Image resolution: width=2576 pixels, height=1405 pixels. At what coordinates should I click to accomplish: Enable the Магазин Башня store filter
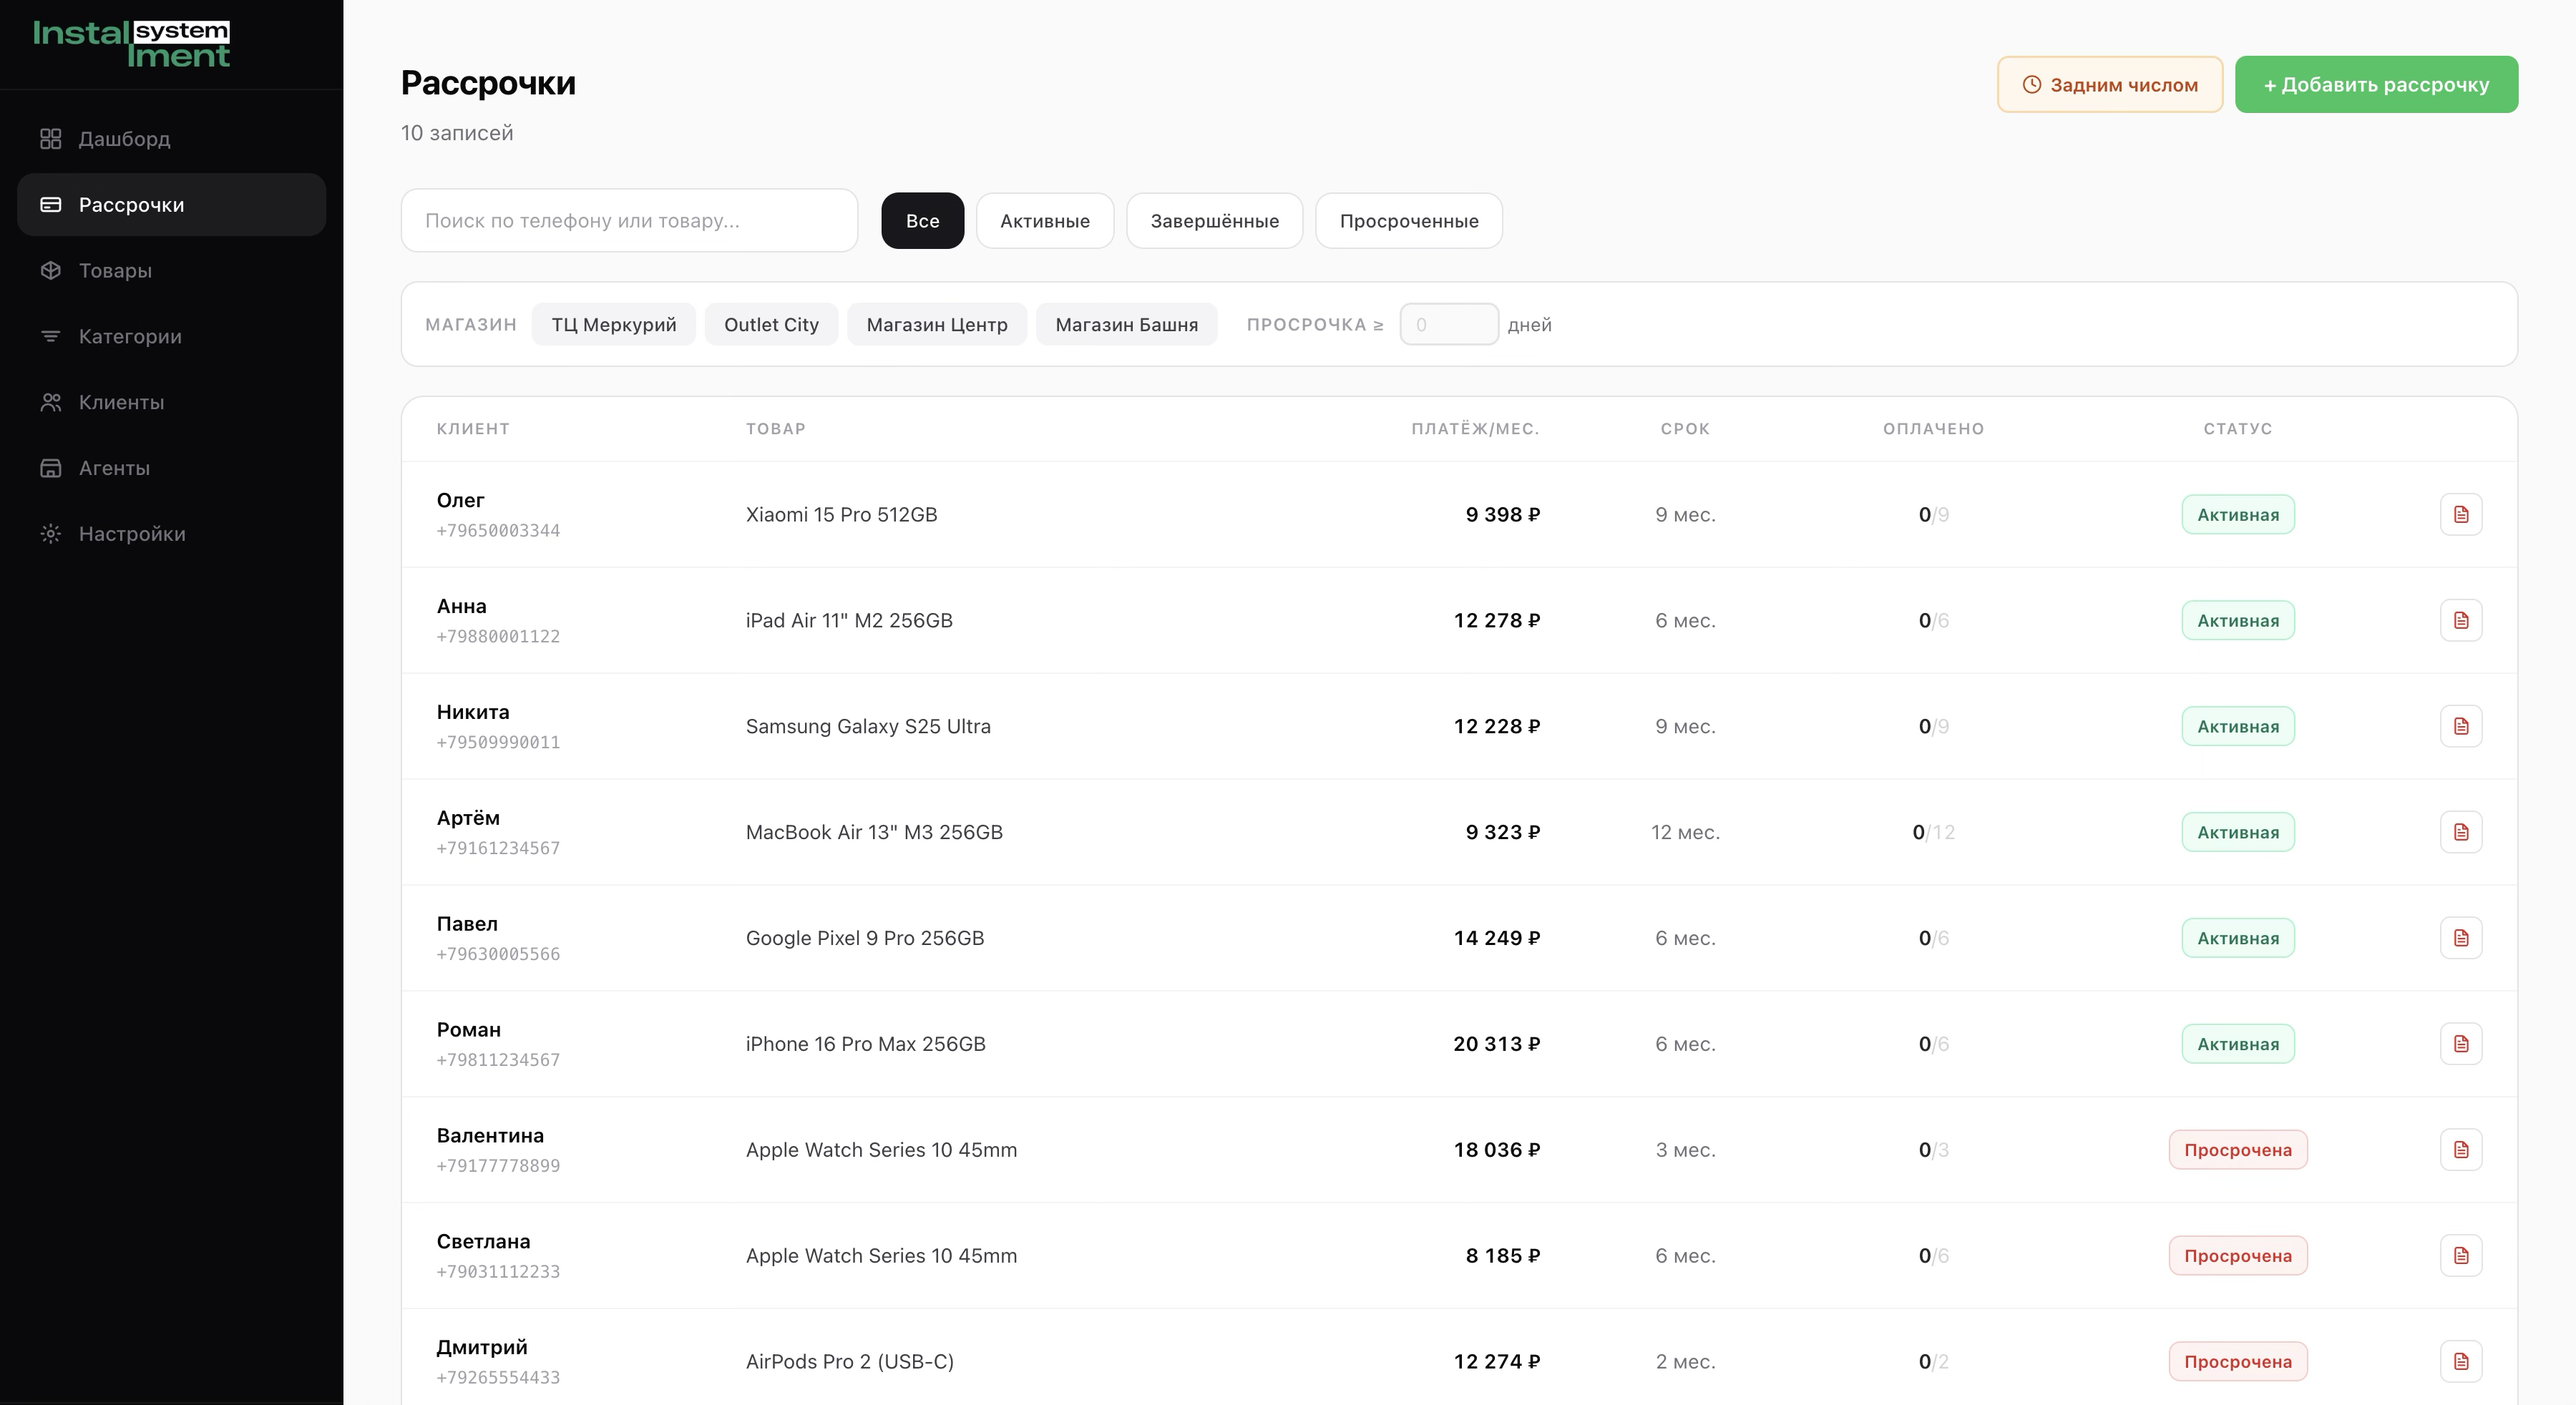point(1126,325)
